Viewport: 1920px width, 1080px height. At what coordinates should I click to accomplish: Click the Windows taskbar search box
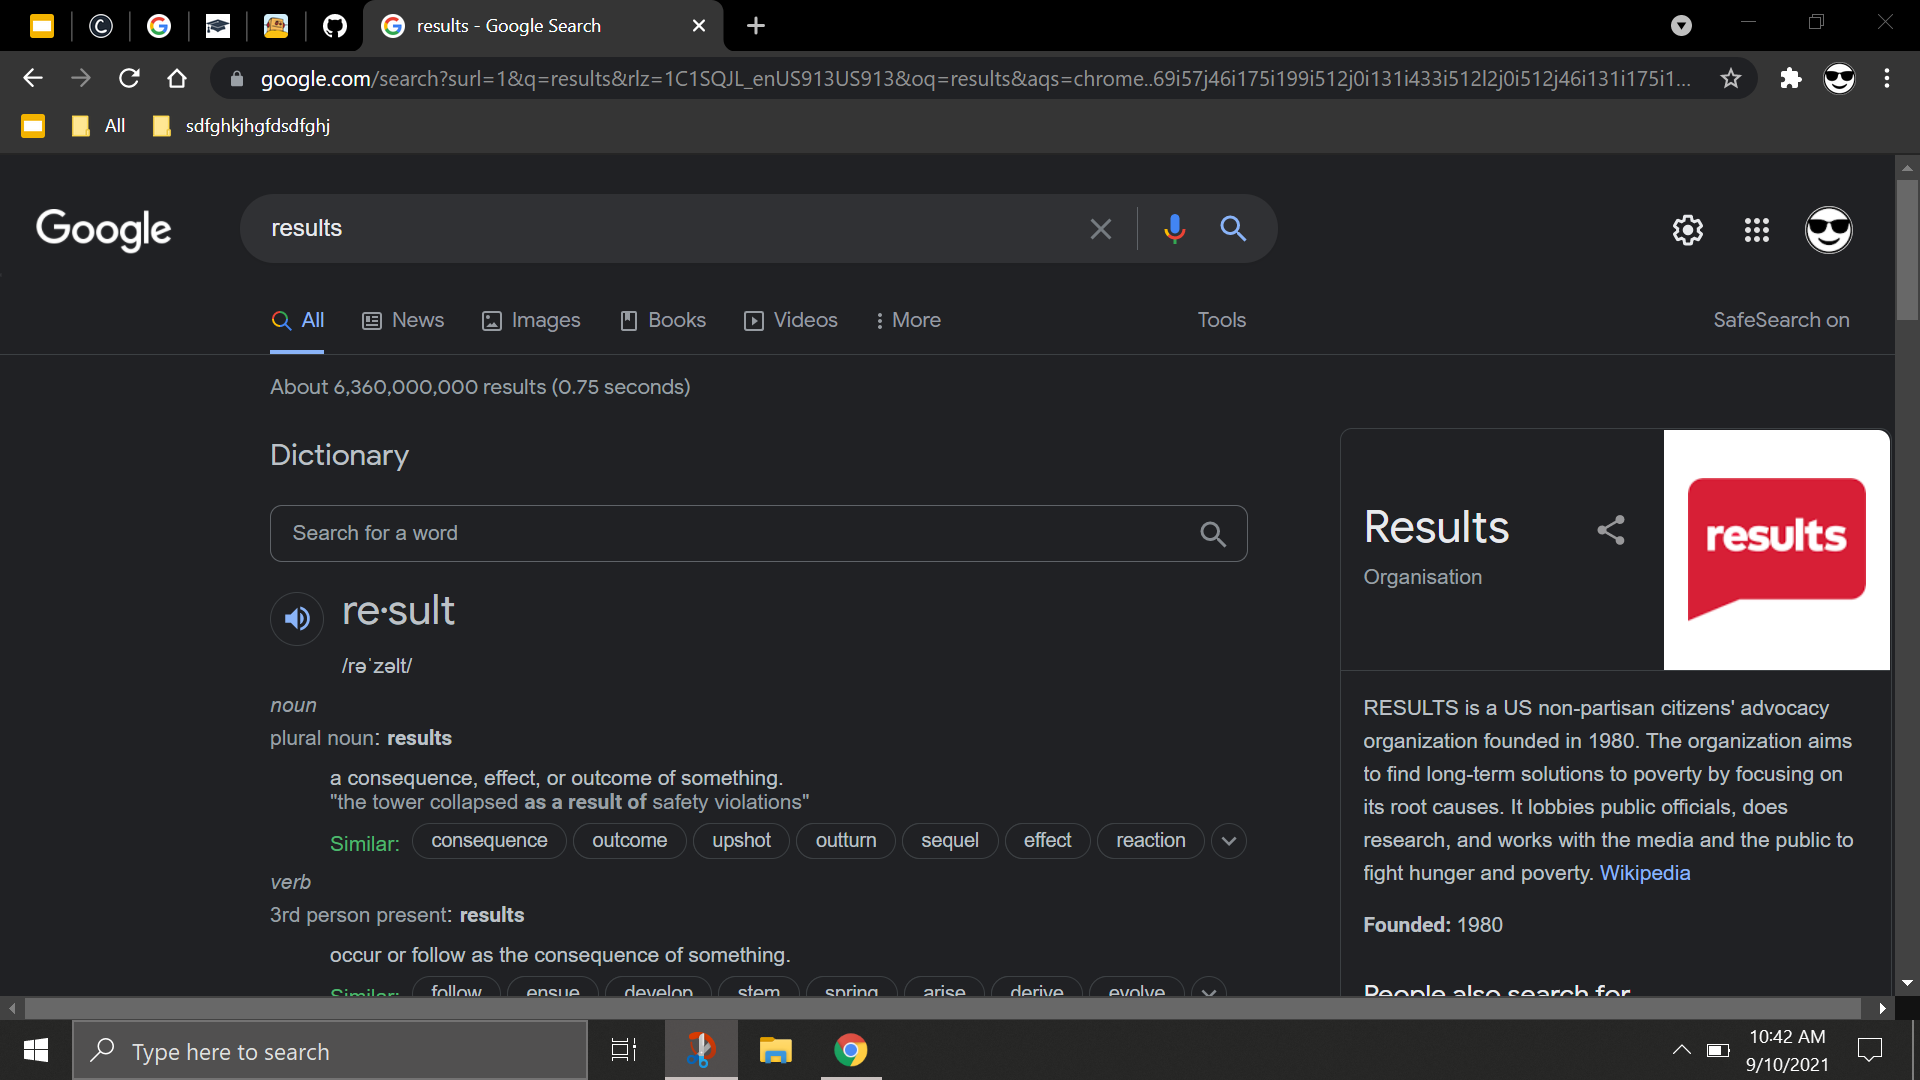[330, 1051]
